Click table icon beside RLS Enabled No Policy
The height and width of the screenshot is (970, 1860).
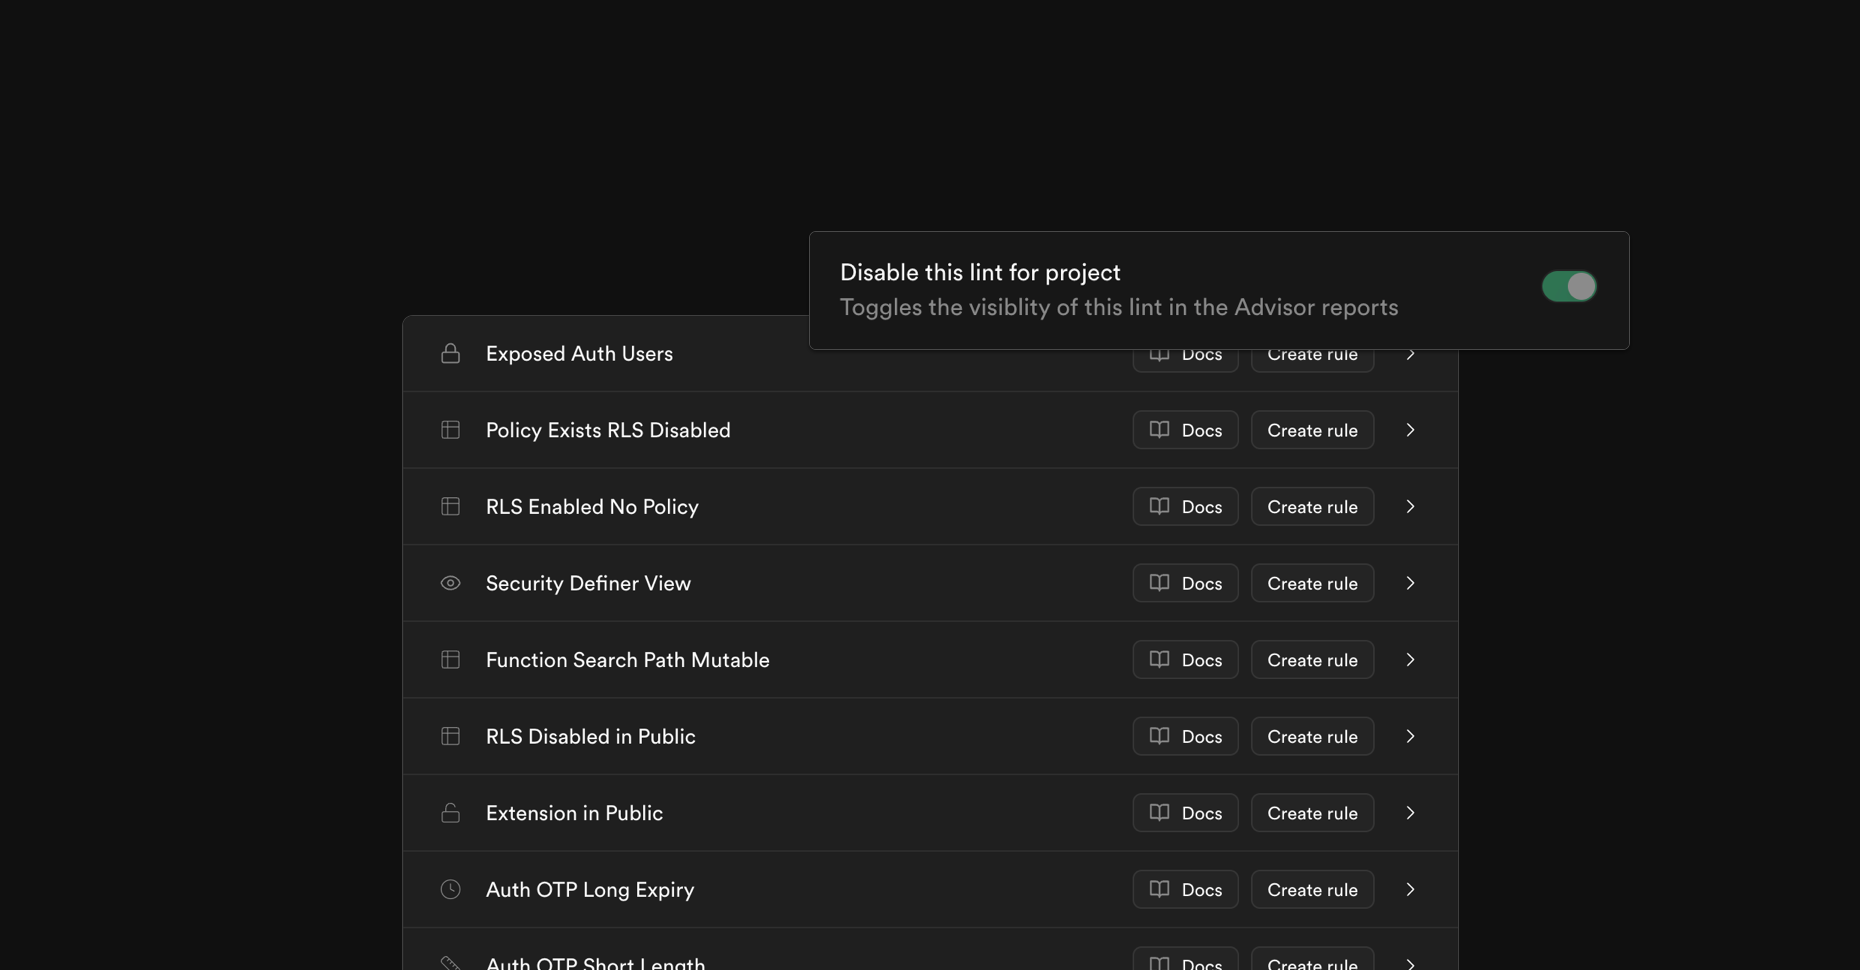pyautogui.click(x=450, y=506)
